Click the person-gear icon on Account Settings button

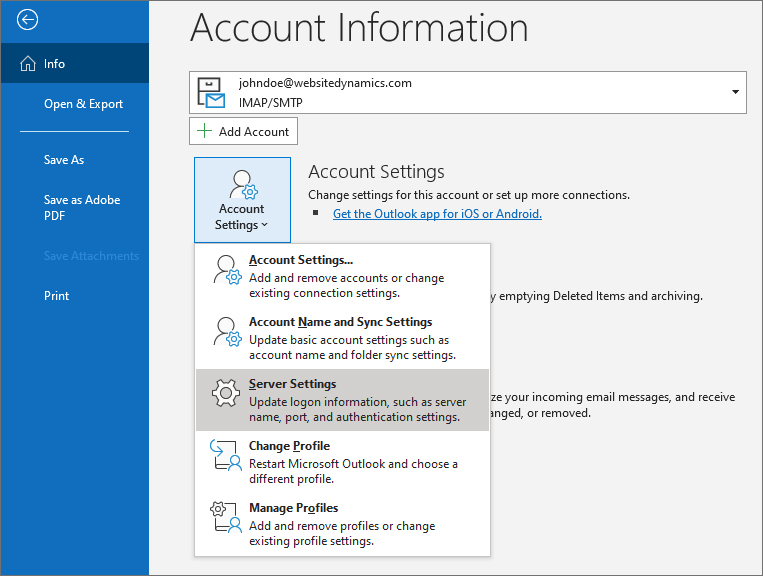coord(243,184)
